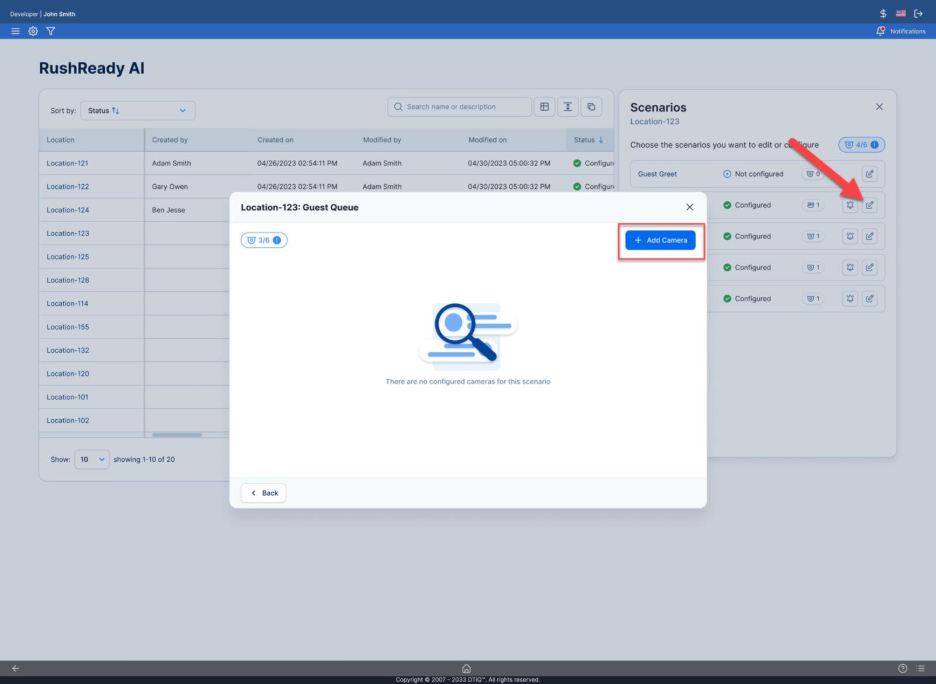Open the hamburger menu
The width and height of the screenshot is (936, 684).
(x=15, y=31)
